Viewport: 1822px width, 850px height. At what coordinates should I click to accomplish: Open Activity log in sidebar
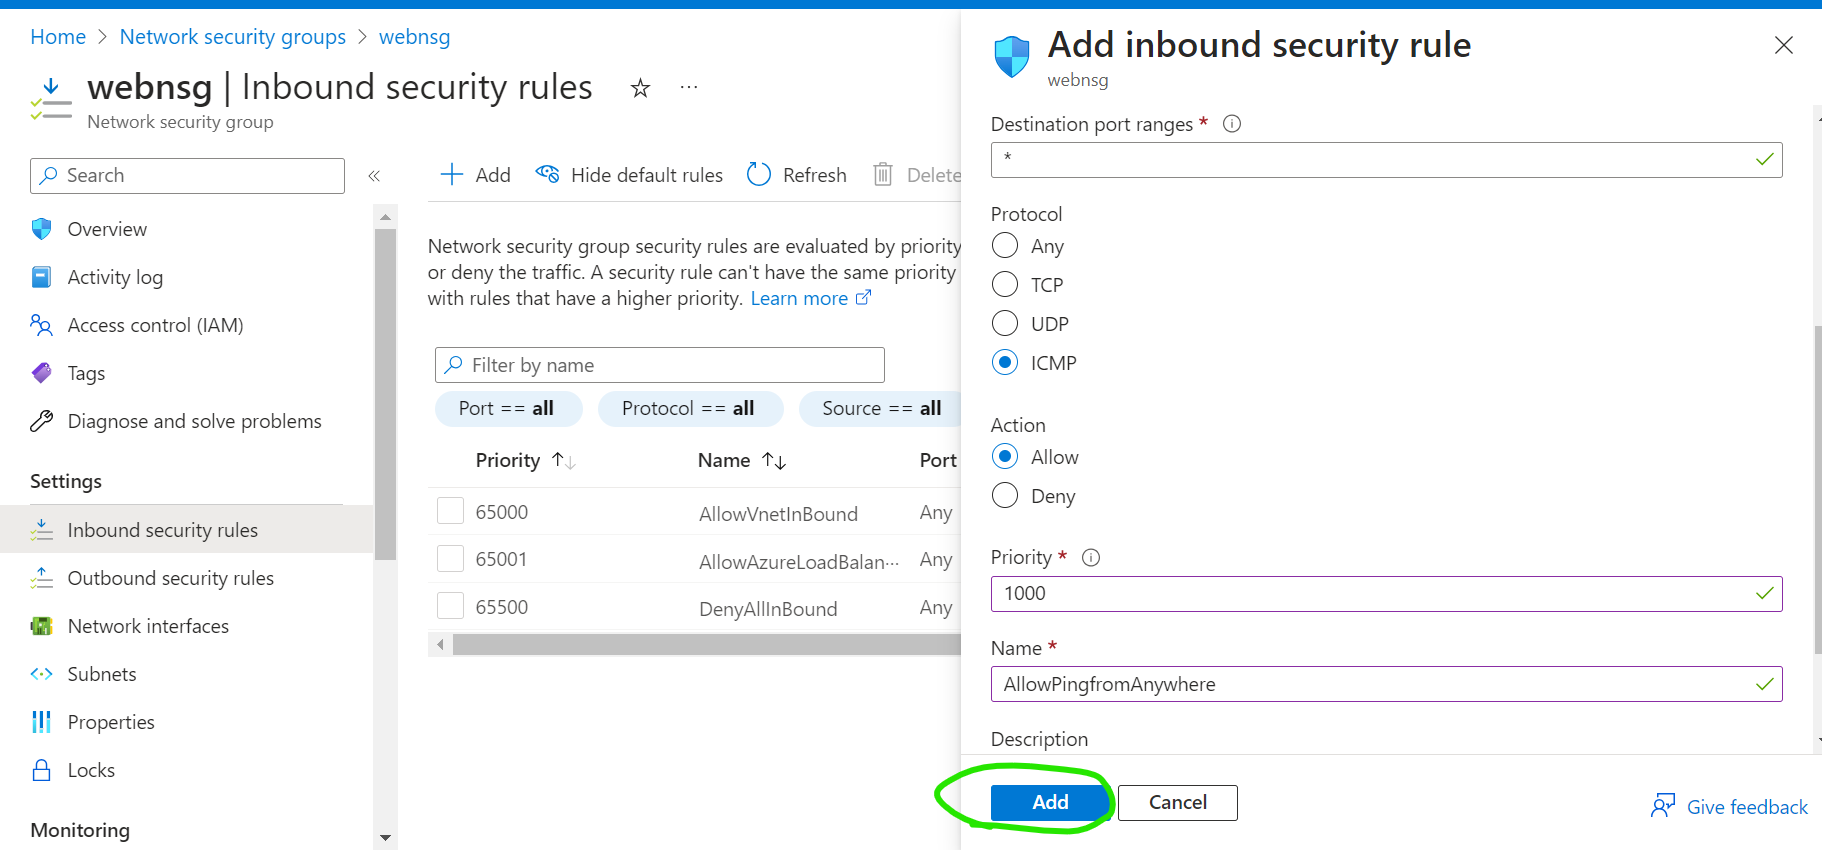click(x=115, y=277)
